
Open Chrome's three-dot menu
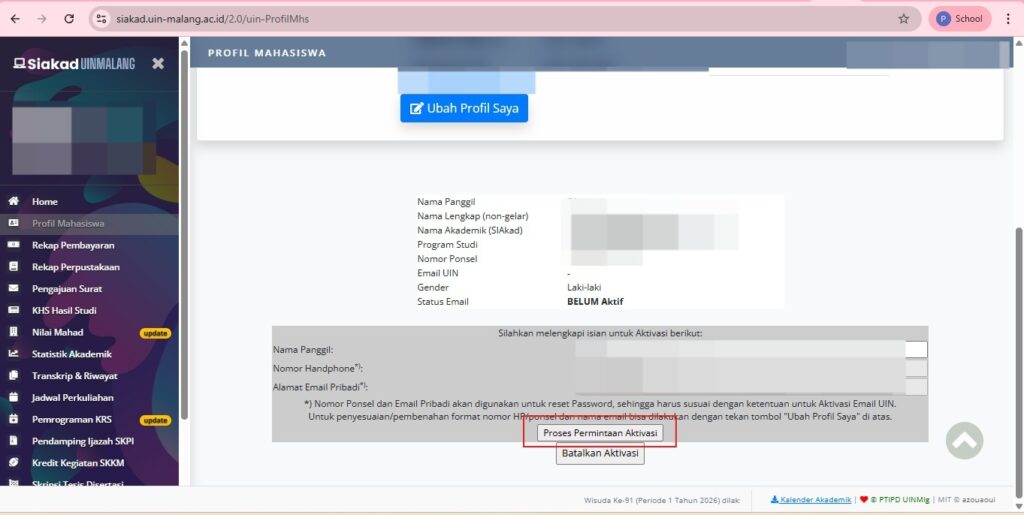(1008, 18)
